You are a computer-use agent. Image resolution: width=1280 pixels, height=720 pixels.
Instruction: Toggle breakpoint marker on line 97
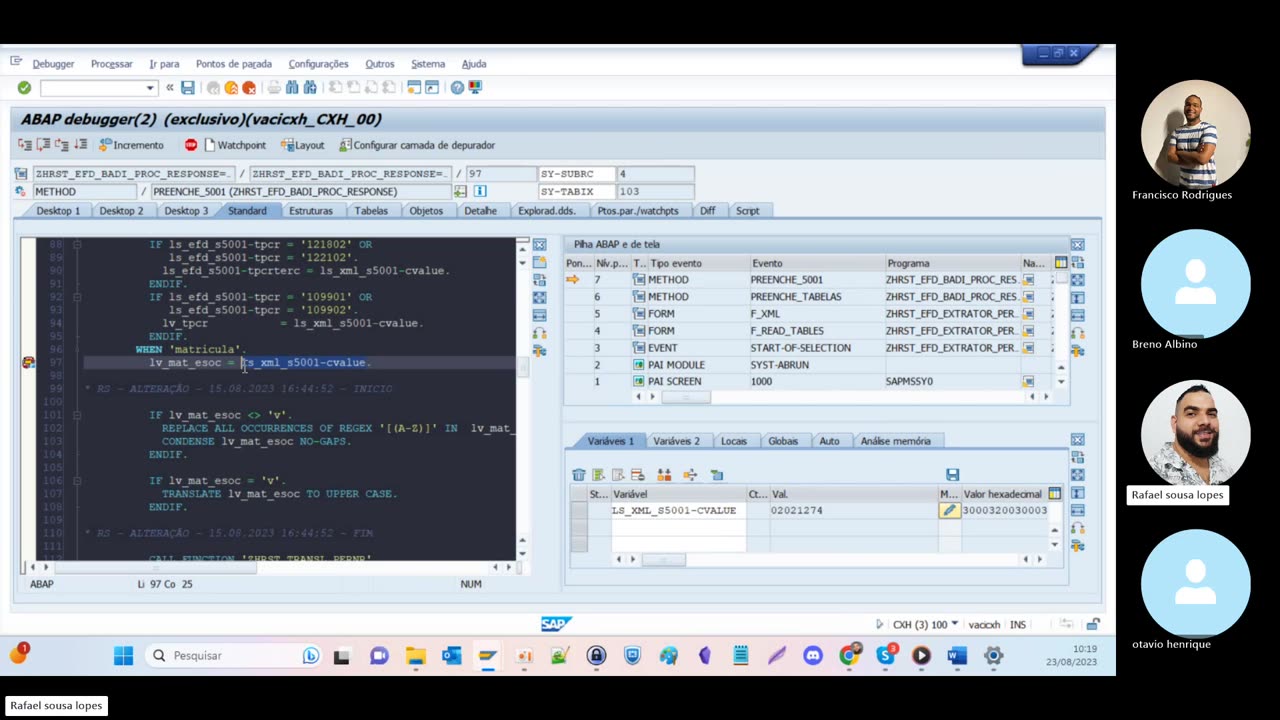click(28, 363)
